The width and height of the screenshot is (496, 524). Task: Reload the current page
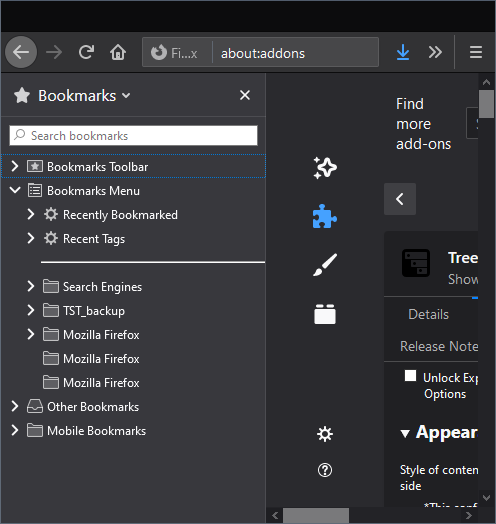tap(86, 52)
